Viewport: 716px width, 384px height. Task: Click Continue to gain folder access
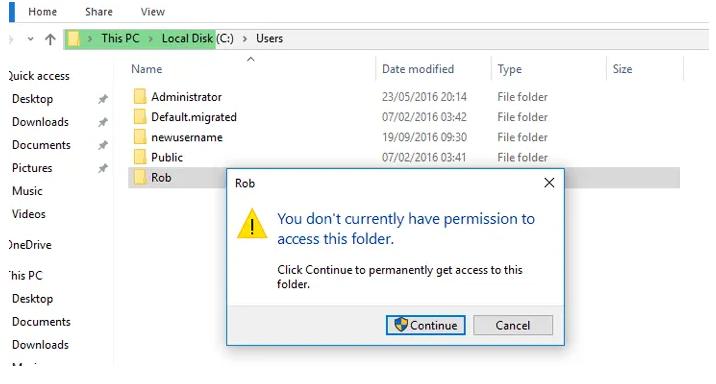(426, 325)
